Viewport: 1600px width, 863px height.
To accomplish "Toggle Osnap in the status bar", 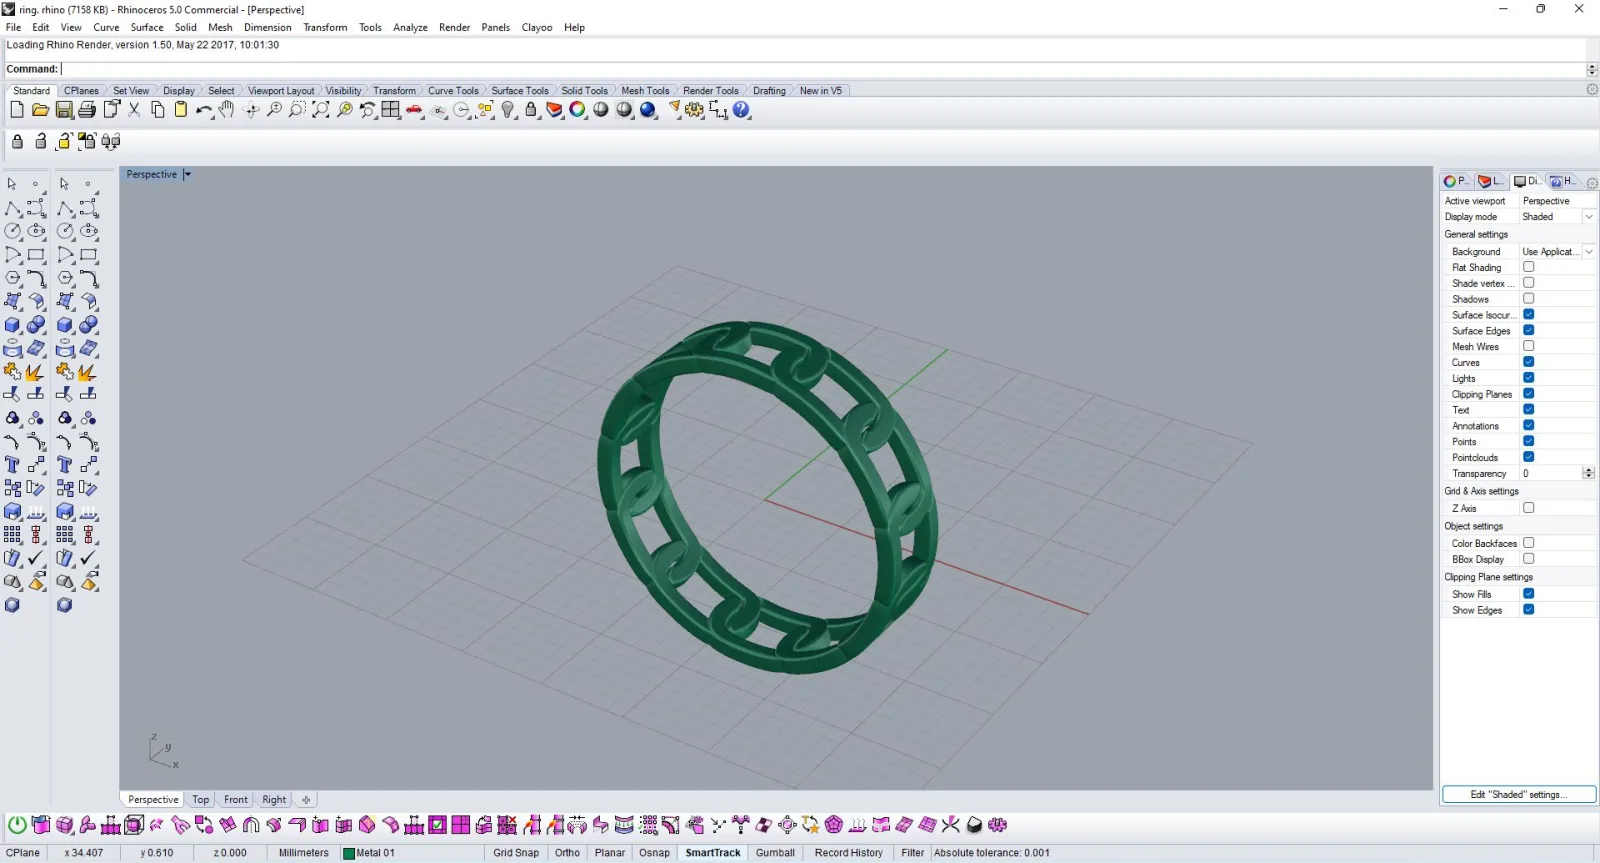I will click(x=654, y=853).
